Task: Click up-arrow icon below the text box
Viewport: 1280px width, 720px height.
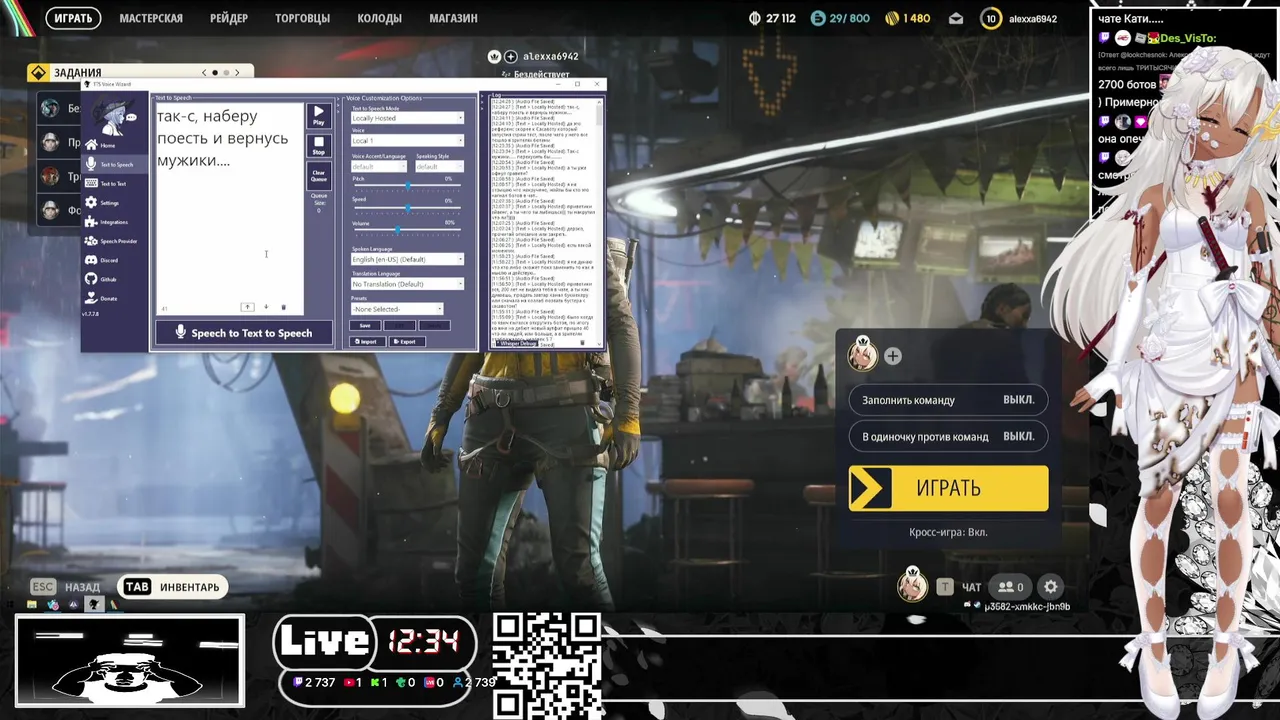Action: pyautogui.click(x=248, y=307)
